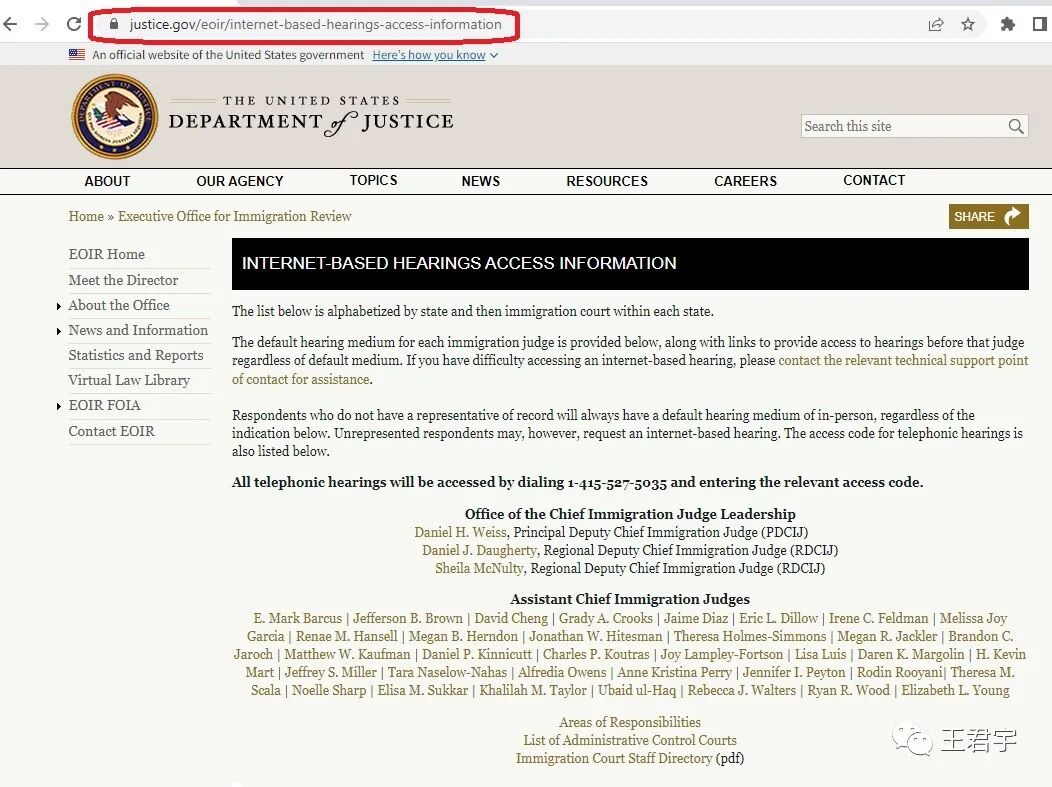Open Charles P. Koutras judge link
Screen dimensions: 1052x787
coord(596,655)
